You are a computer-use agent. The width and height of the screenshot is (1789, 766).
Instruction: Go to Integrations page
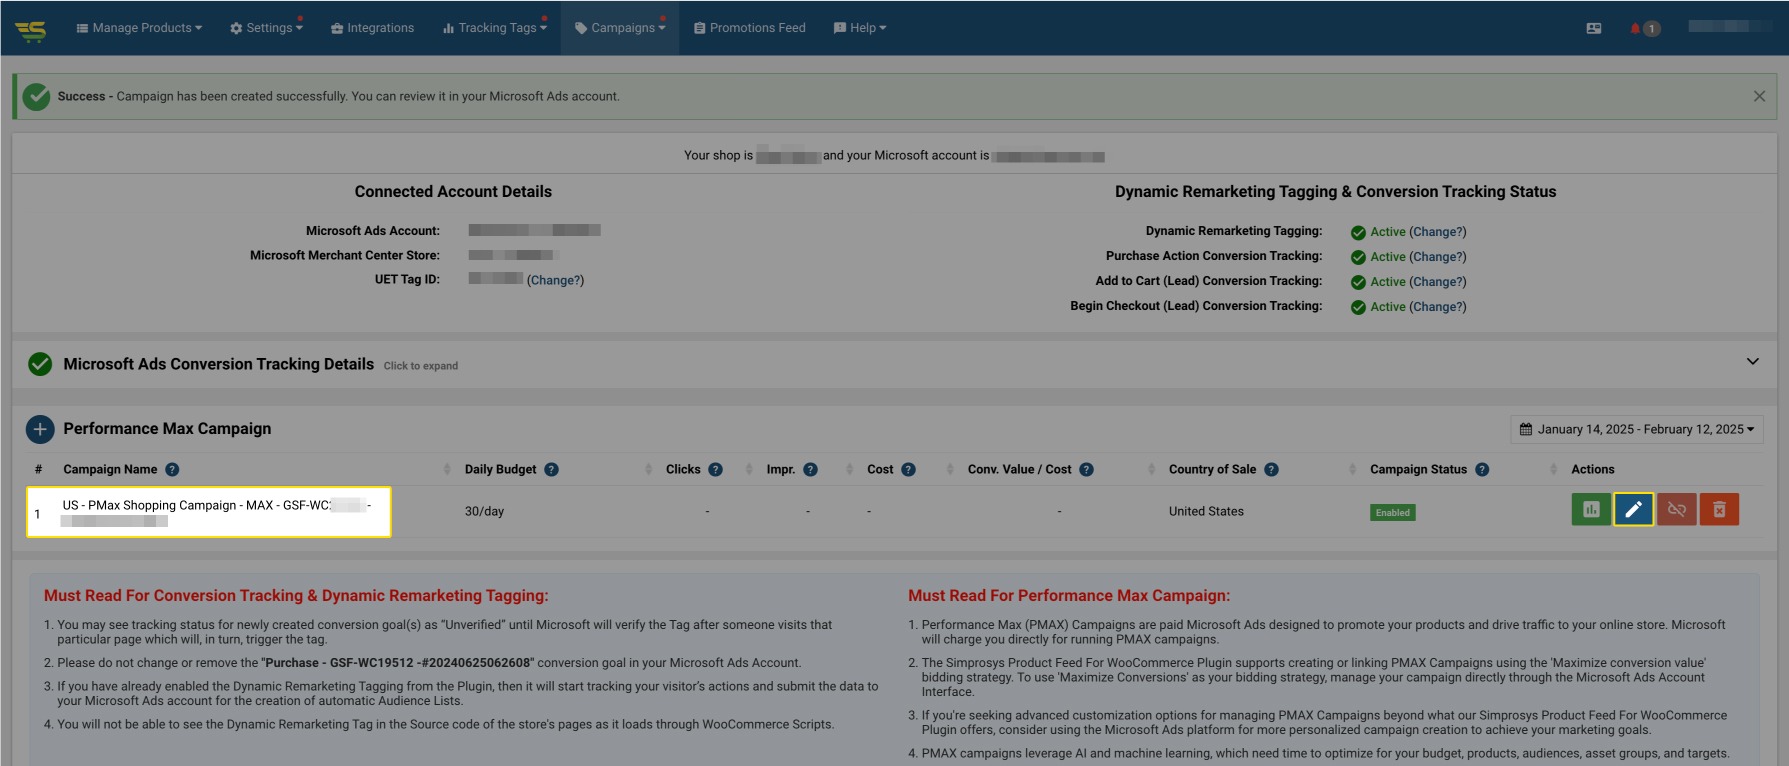(372, 28)
